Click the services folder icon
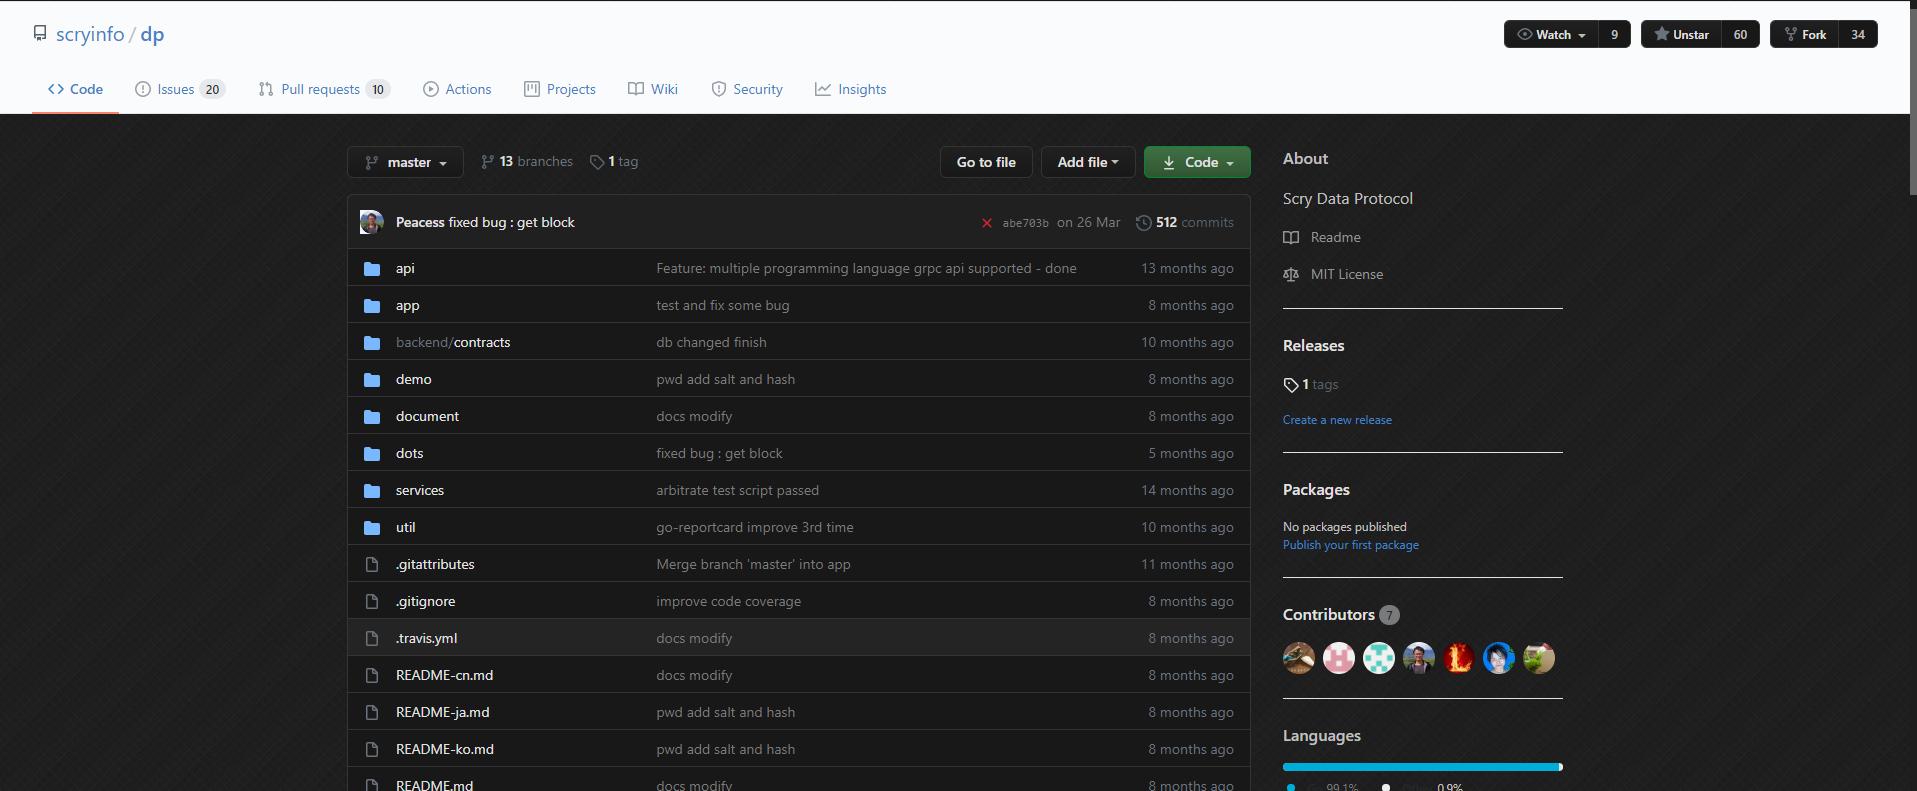The image size is (1917, 791). tap(372, 490)
